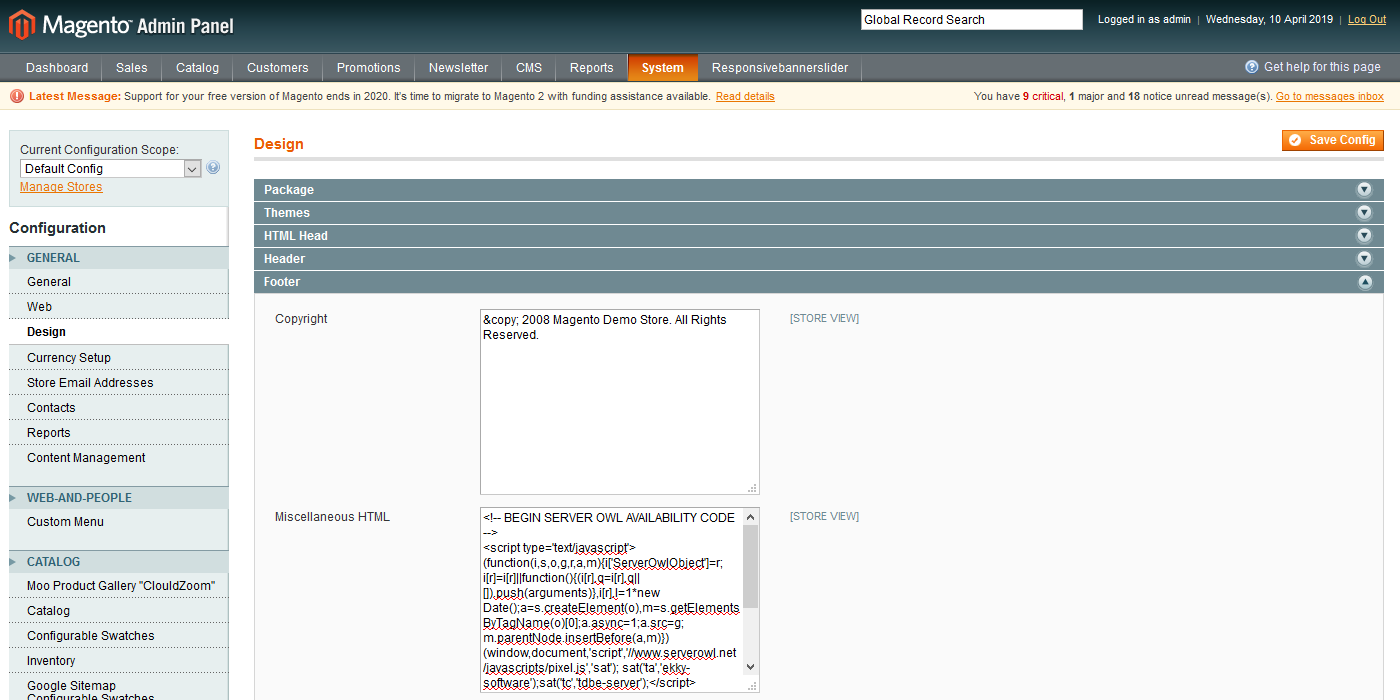Click the Global Record Search field
1400x700 pixels.
(970, 19)
